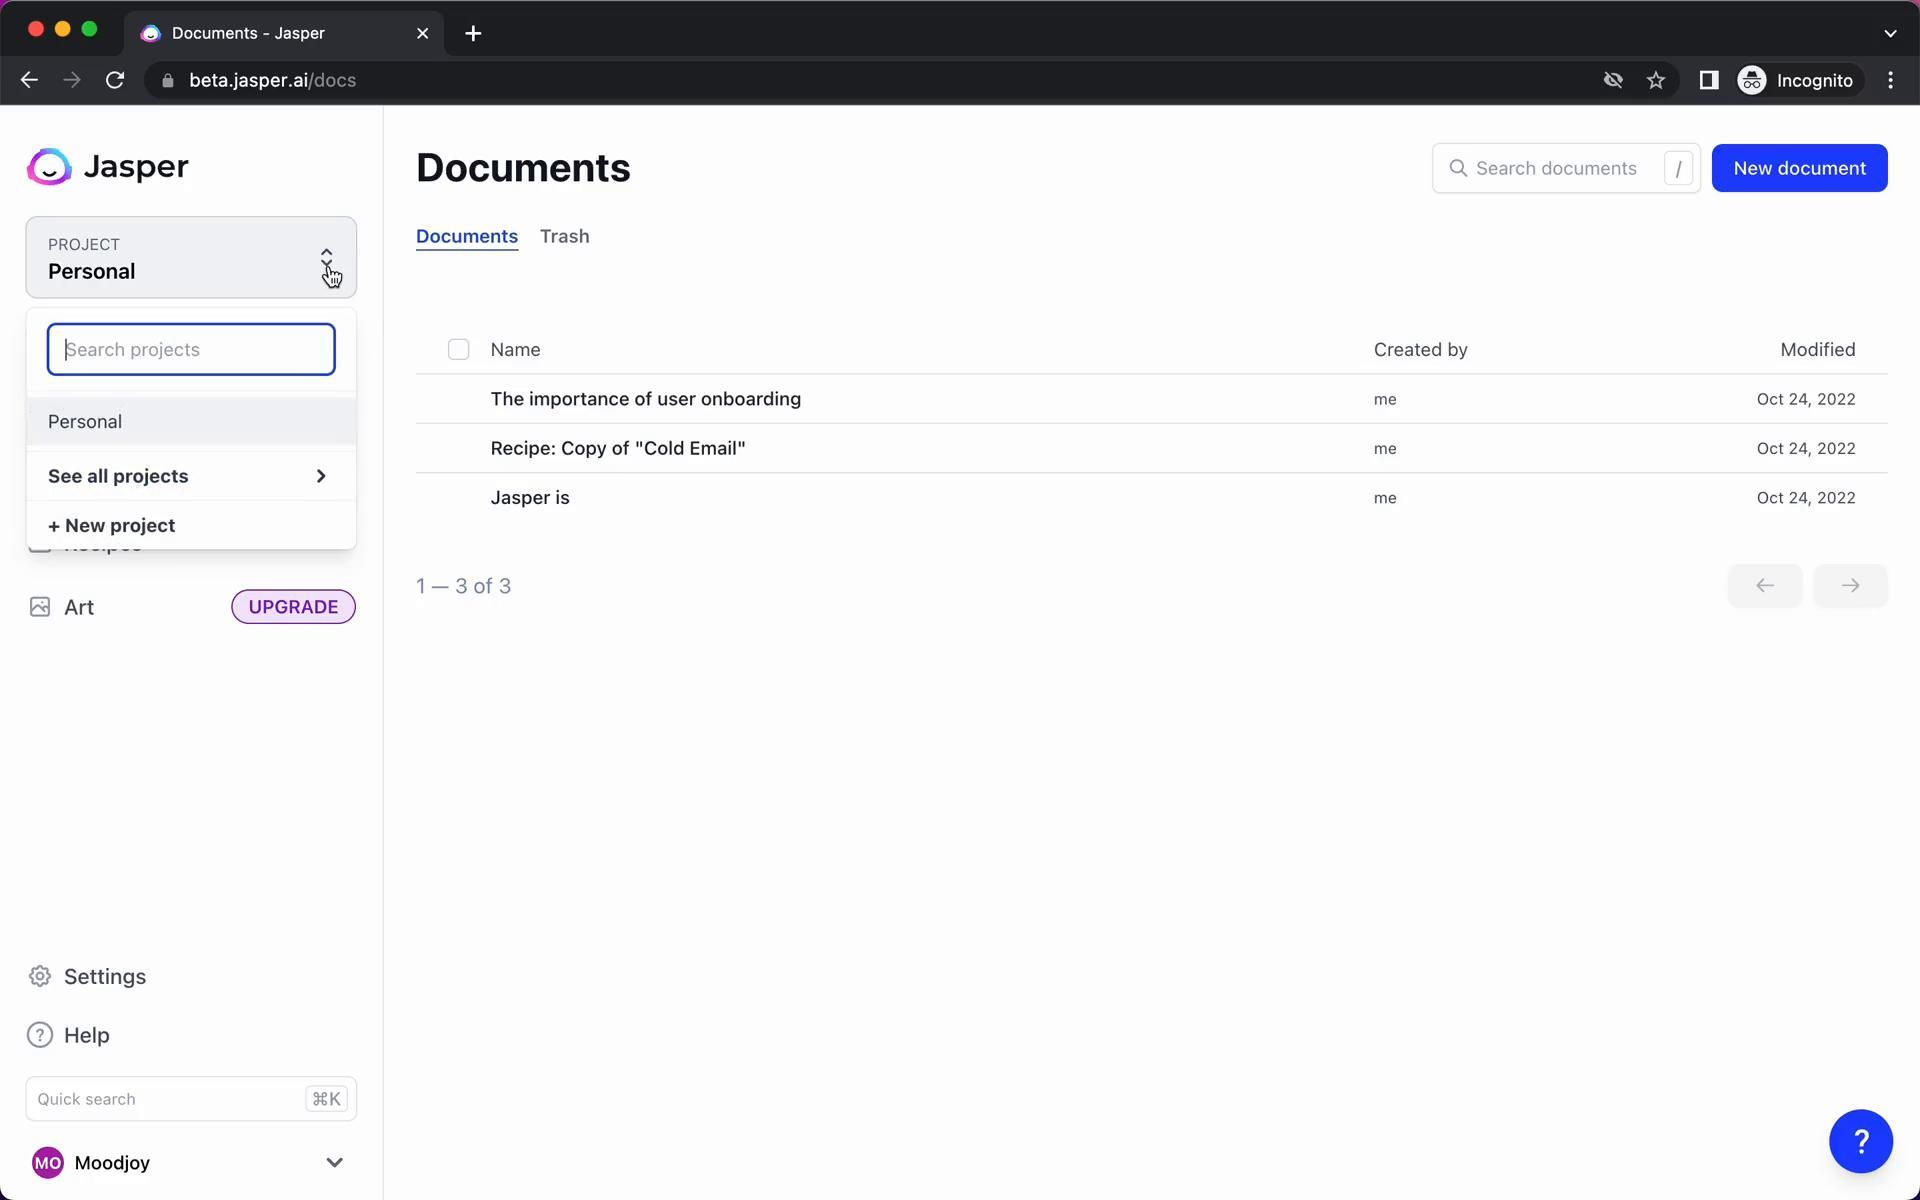The width and height of the screenshot is (1920, 1200).
Task: Switch to the Trash tab
Action: [x=564, y=236]
